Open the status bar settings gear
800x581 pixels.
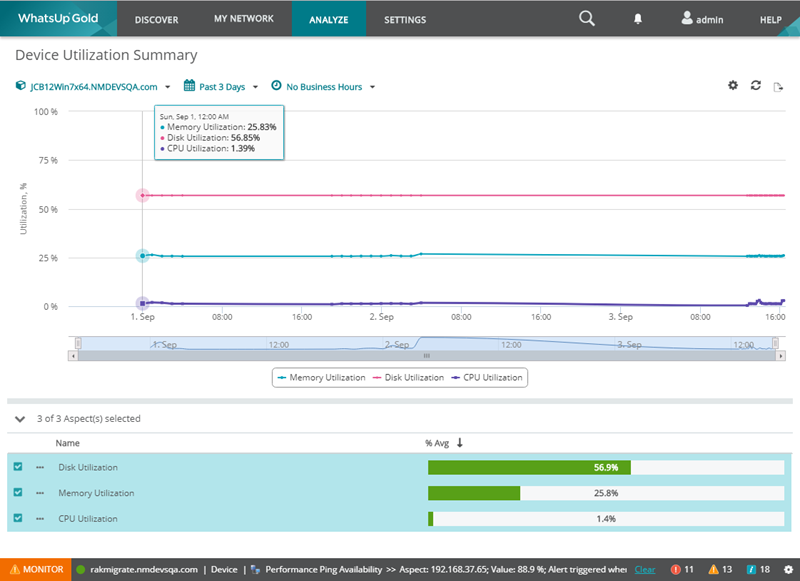tap(788, 569)
